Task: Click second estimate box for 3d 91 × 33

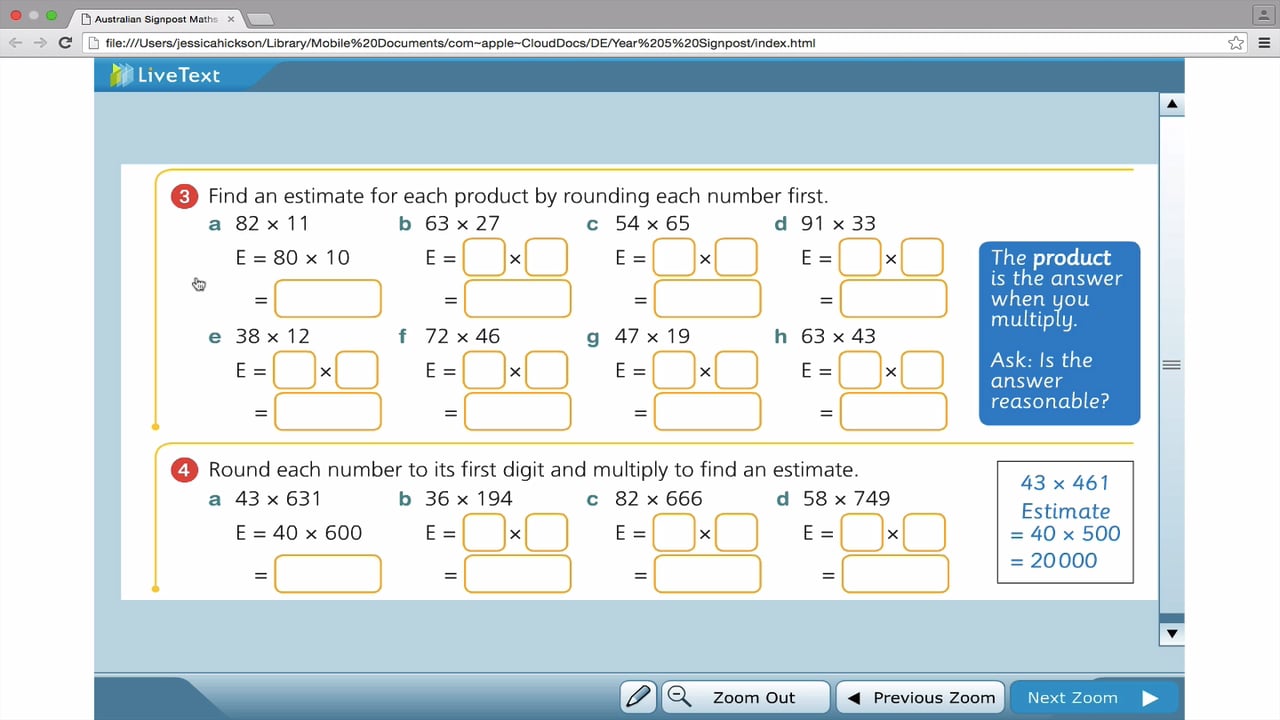Action: [922, 257]
